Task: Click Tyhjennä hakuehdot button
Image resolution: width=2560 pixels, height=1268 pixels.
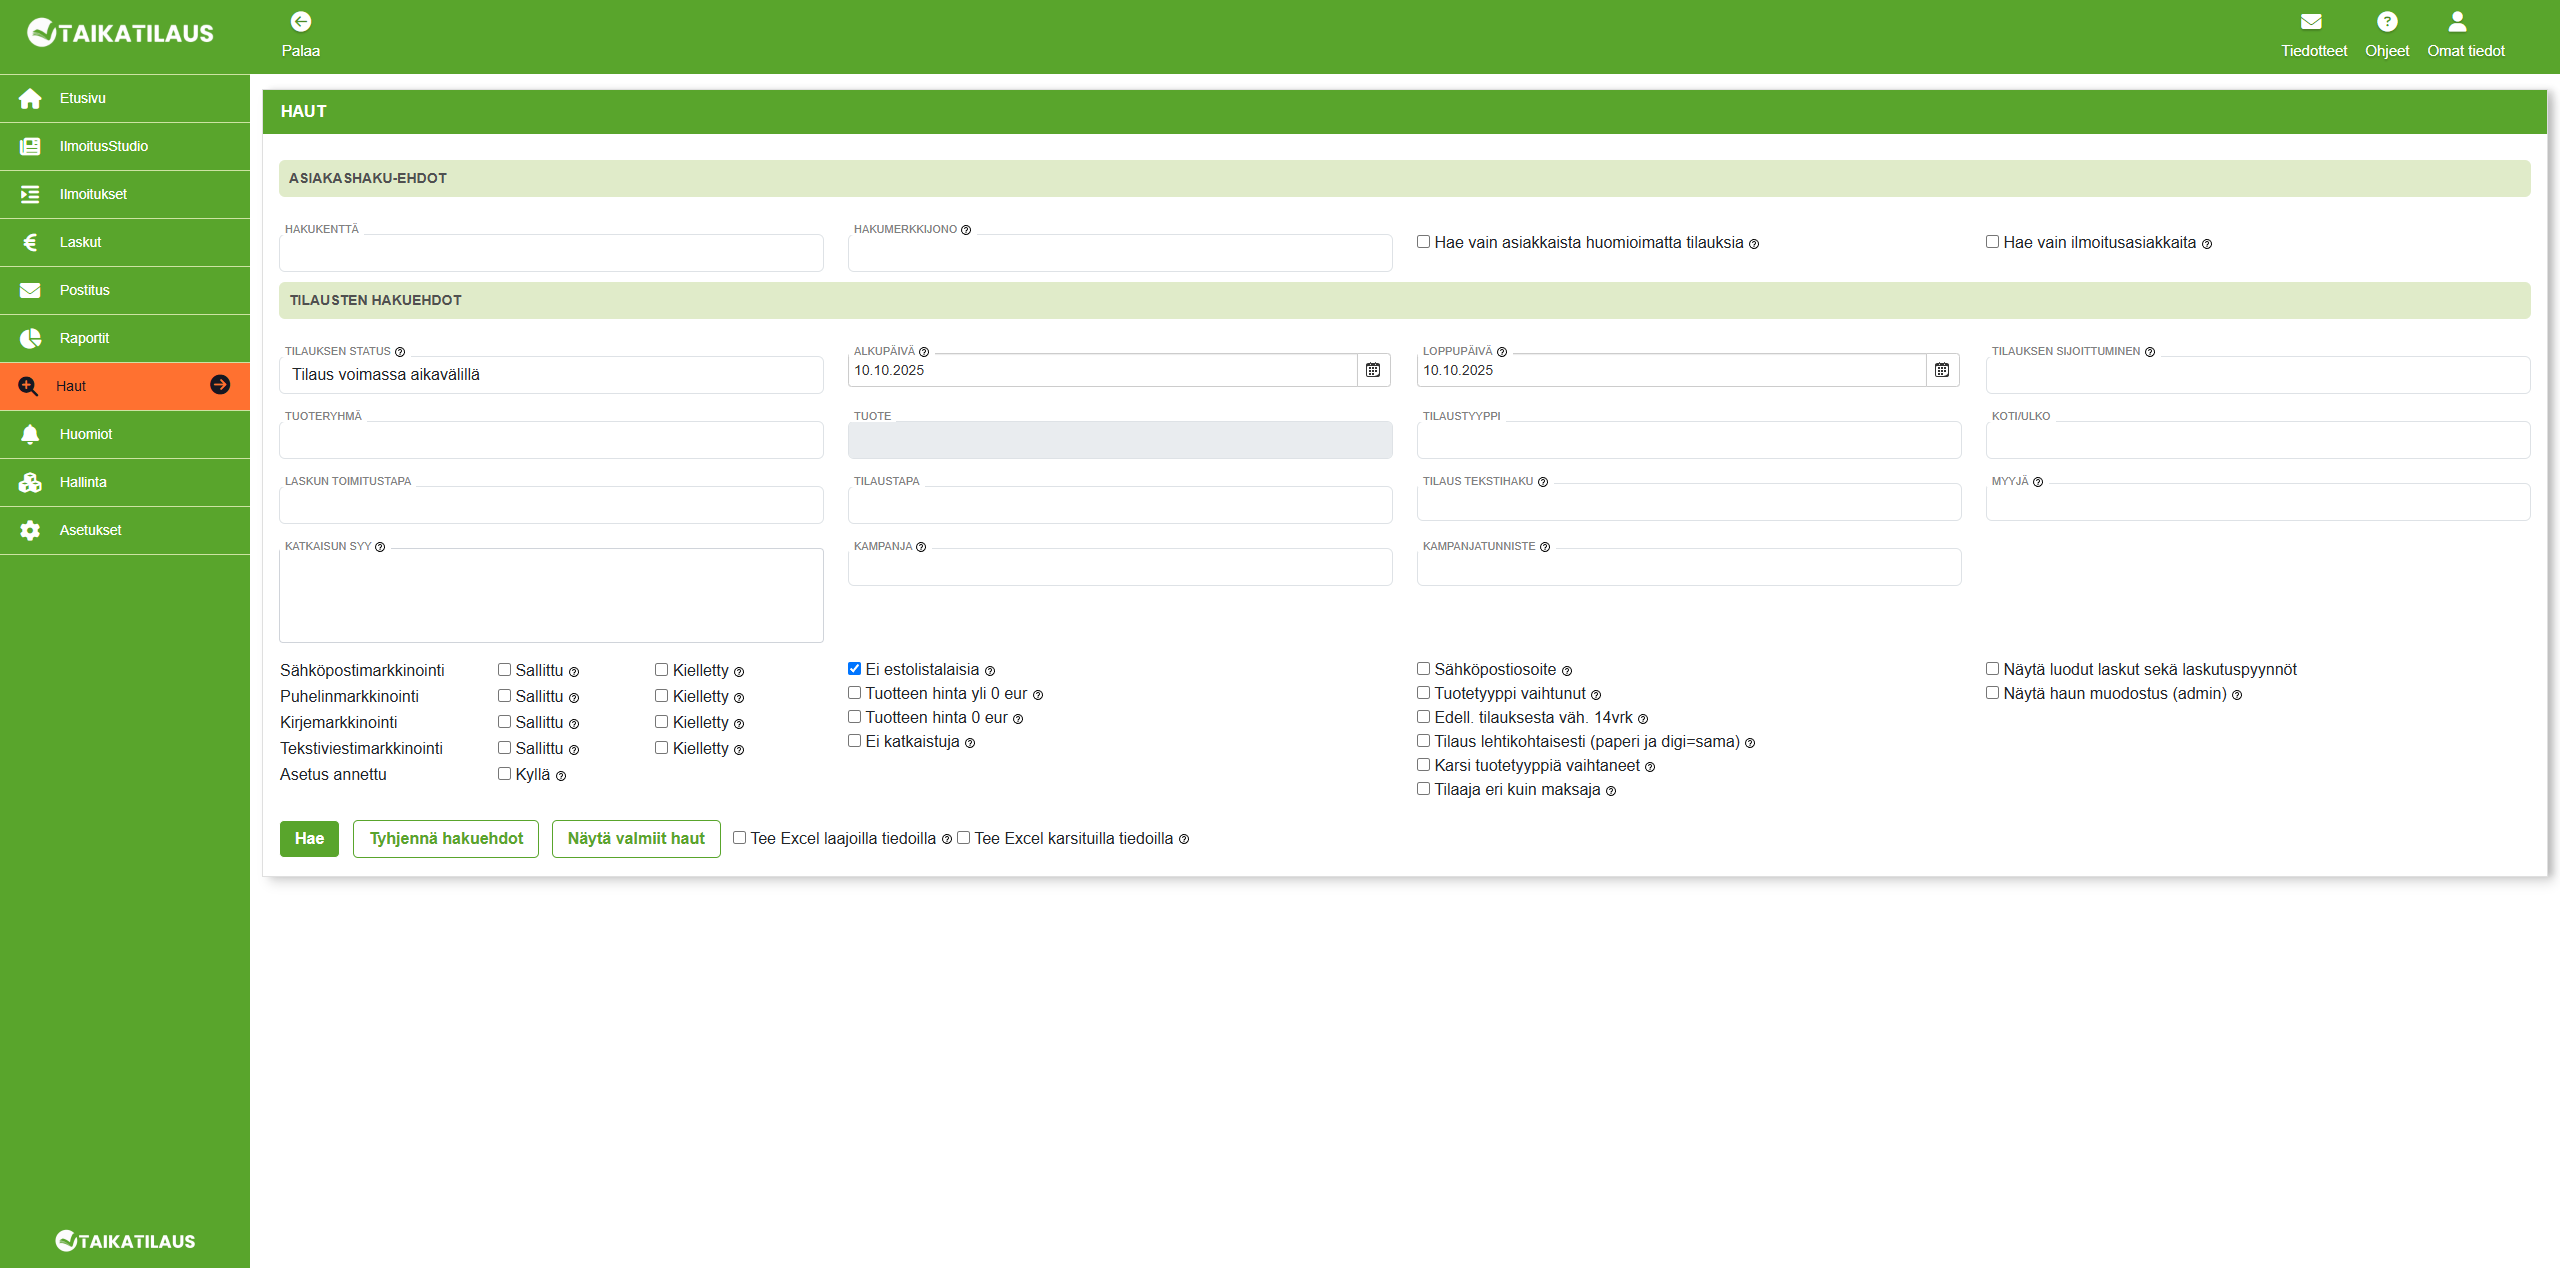Action: [446, 838]
